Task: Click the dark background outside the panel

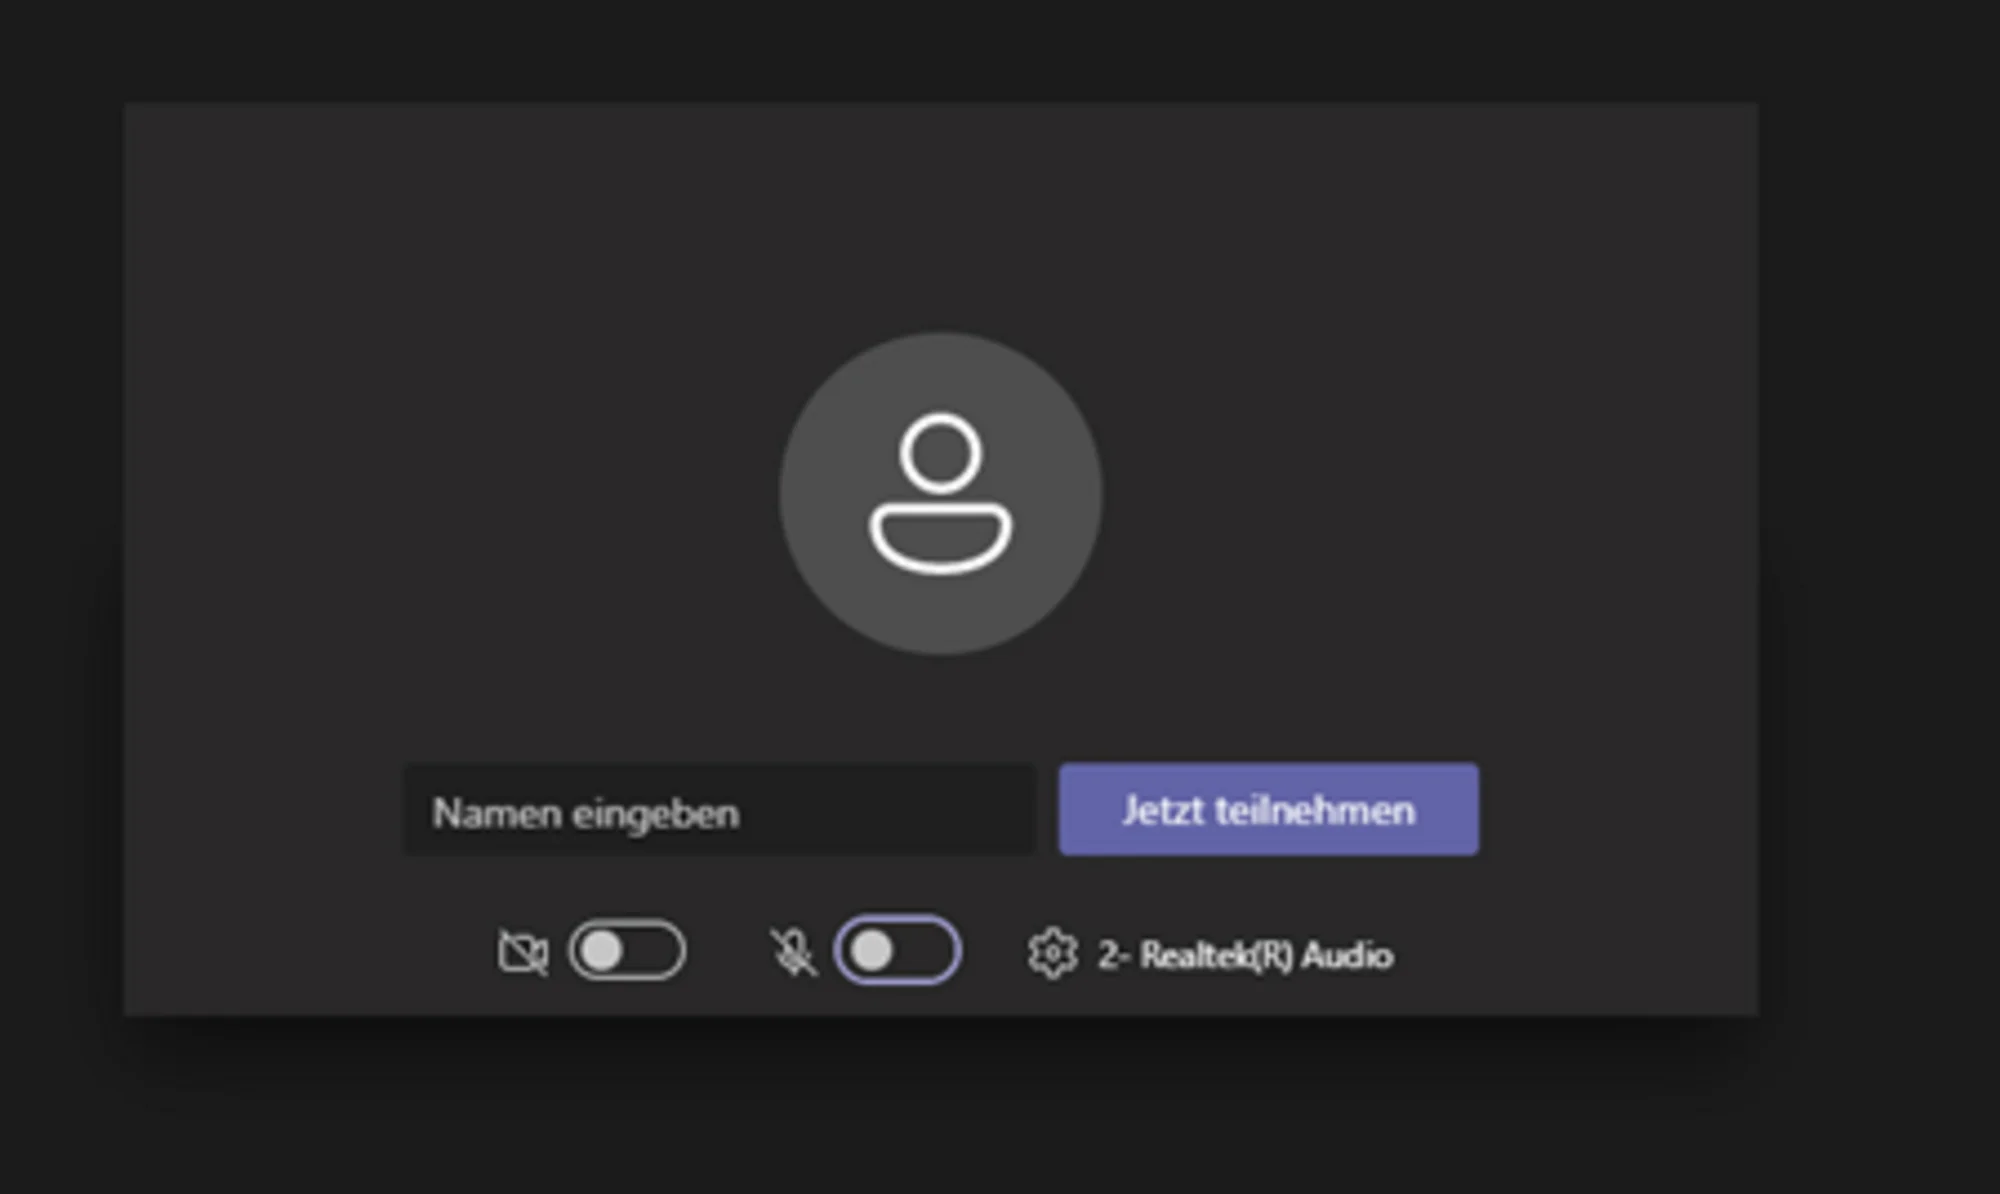Action: pyautogui.click(x=1880, y=600)
